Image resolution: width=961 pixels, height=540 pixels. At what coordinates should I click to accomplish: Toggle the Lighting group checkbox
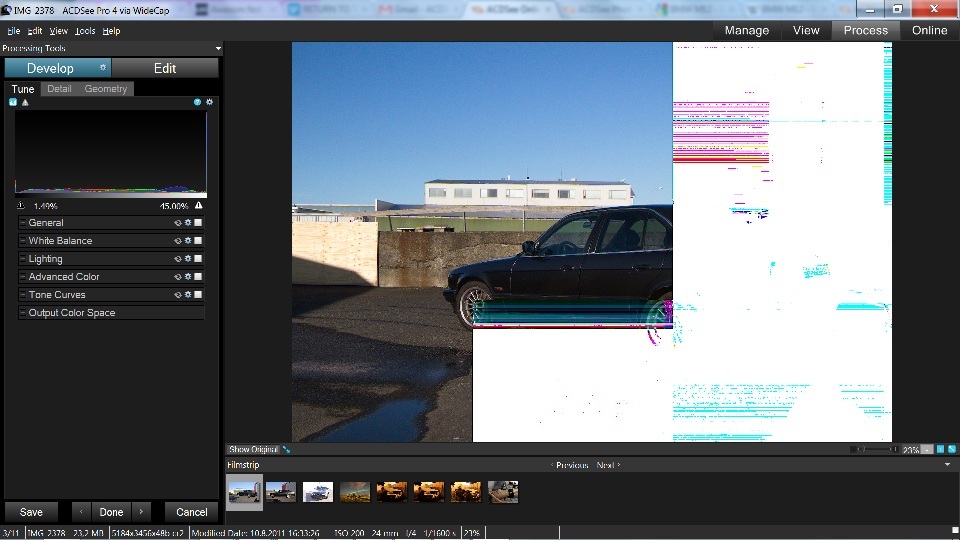(x=198, y=259)
